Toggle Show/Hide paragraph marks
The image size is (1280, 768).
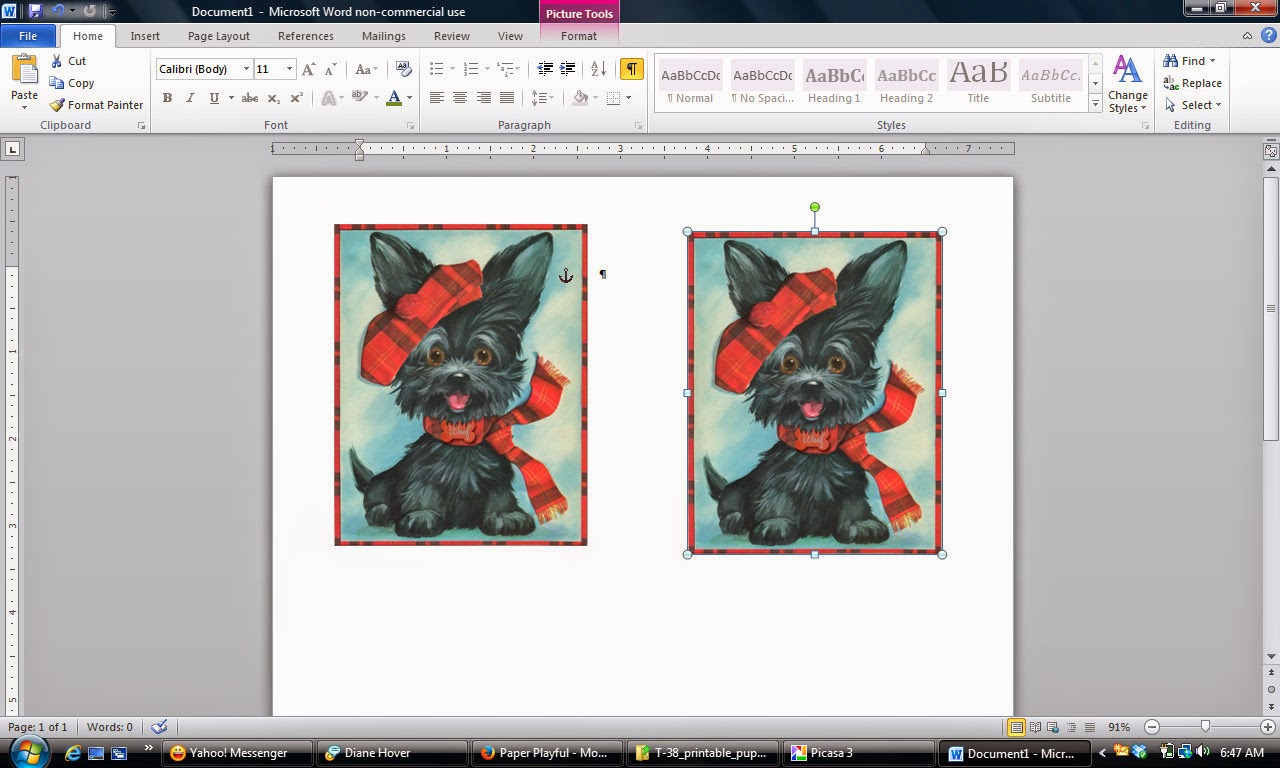[632, 69]
